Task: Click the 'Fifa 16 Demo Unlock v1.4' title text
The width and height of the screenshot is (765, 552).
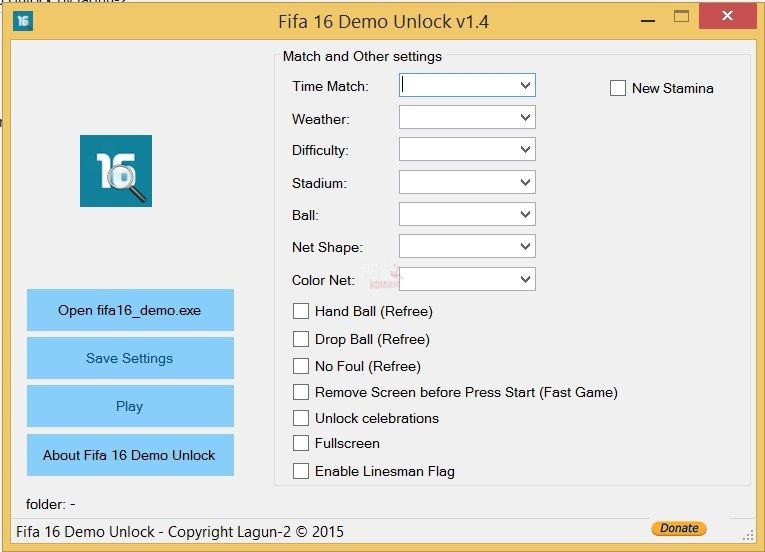Action: pos(383,21)
